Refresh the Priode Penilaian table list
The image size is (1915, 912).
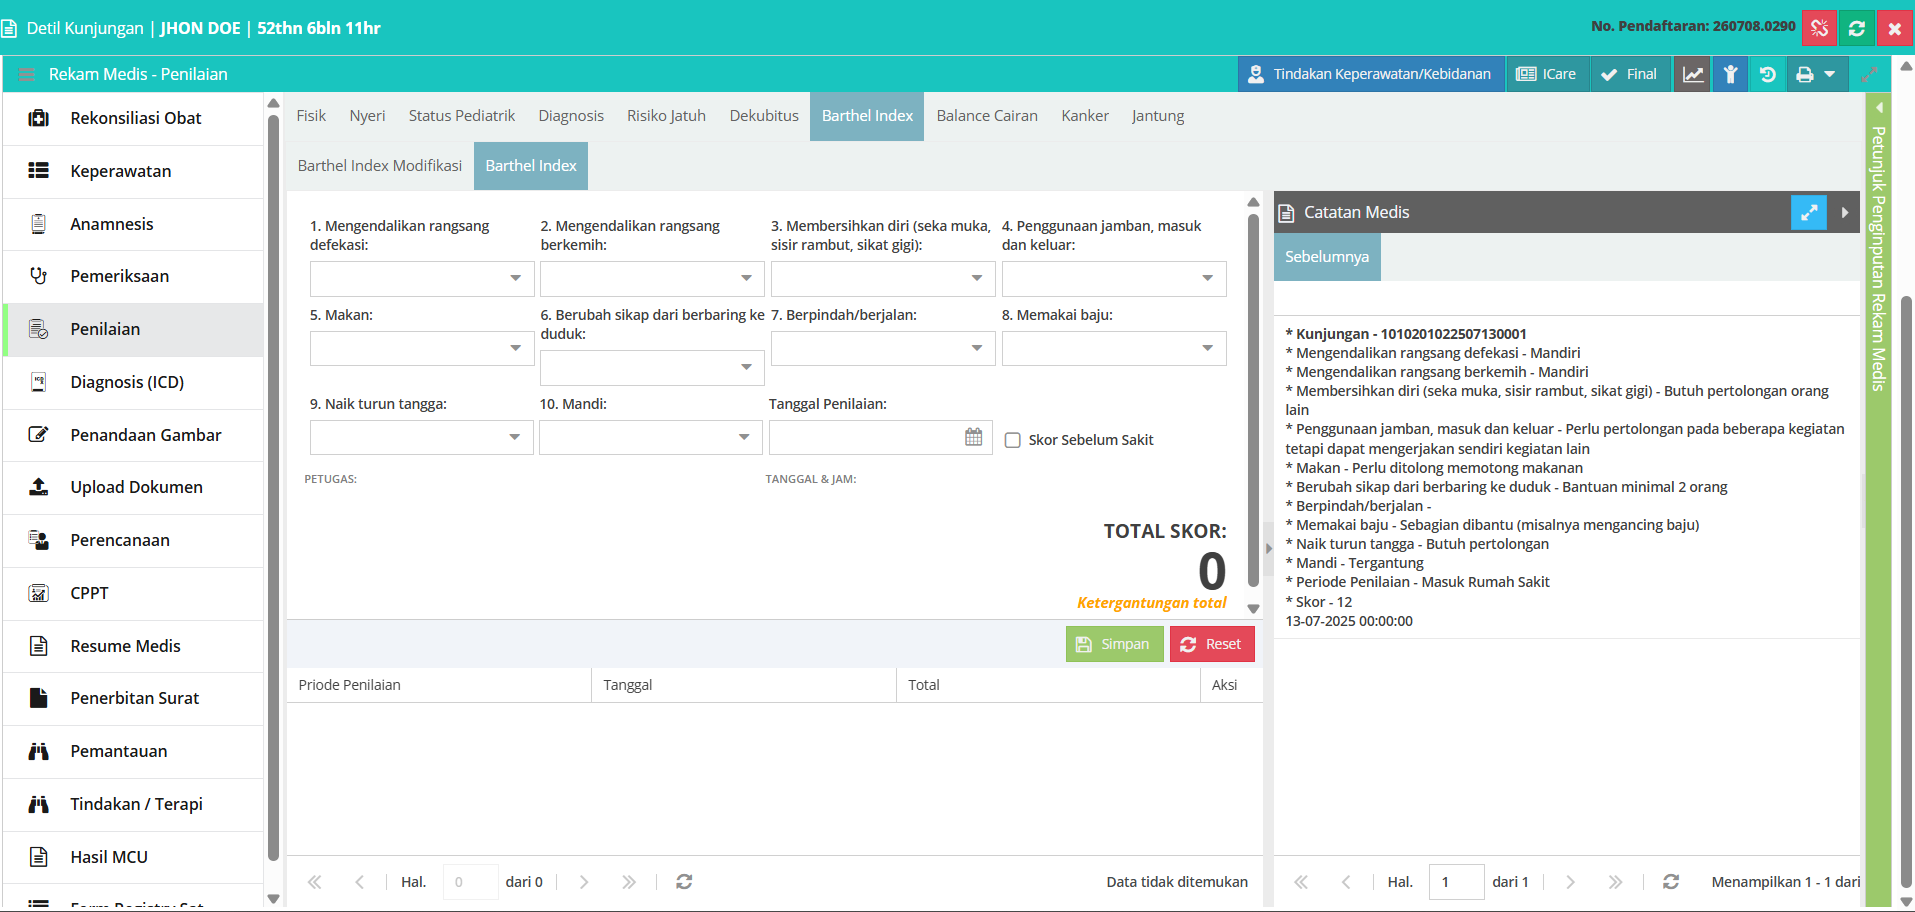click(x=684, y=882)
